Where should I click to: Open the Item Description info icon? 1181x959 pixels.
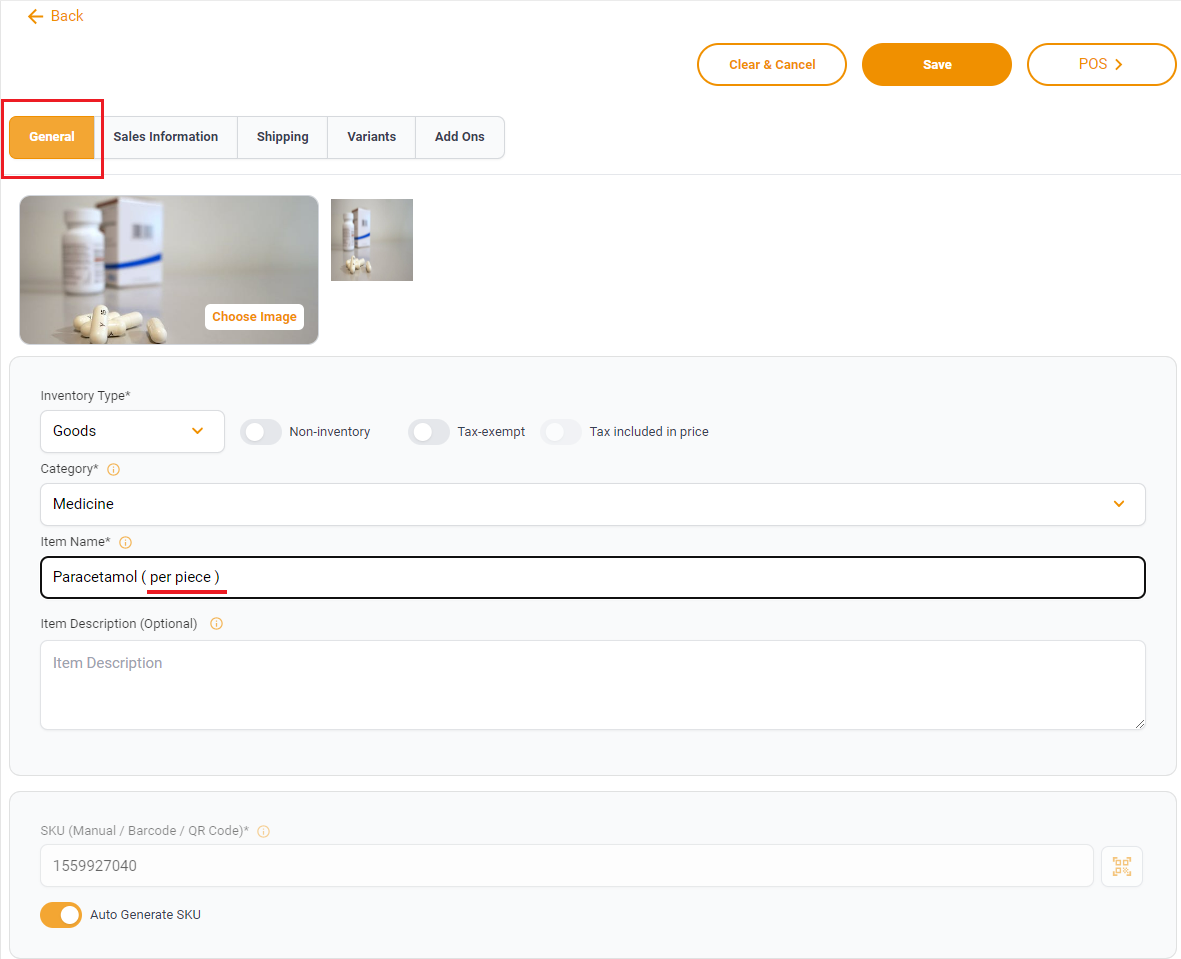(216, 624)
